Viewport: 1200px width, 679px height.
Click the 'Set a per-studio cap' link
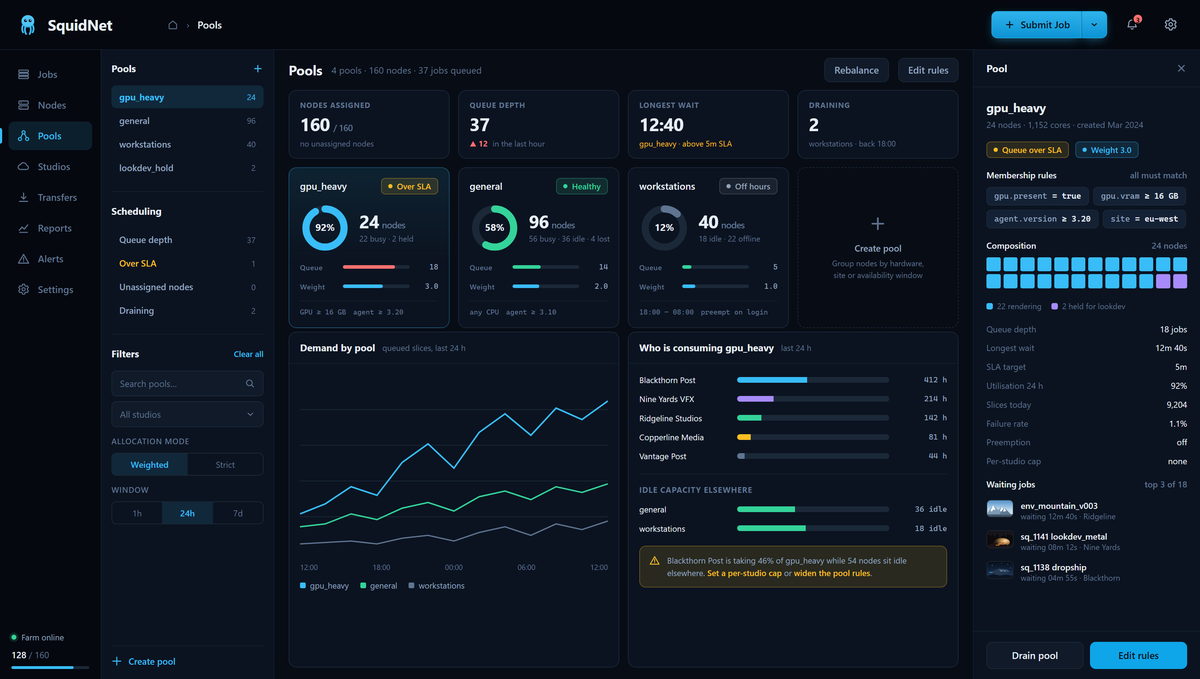coord(744,573)
